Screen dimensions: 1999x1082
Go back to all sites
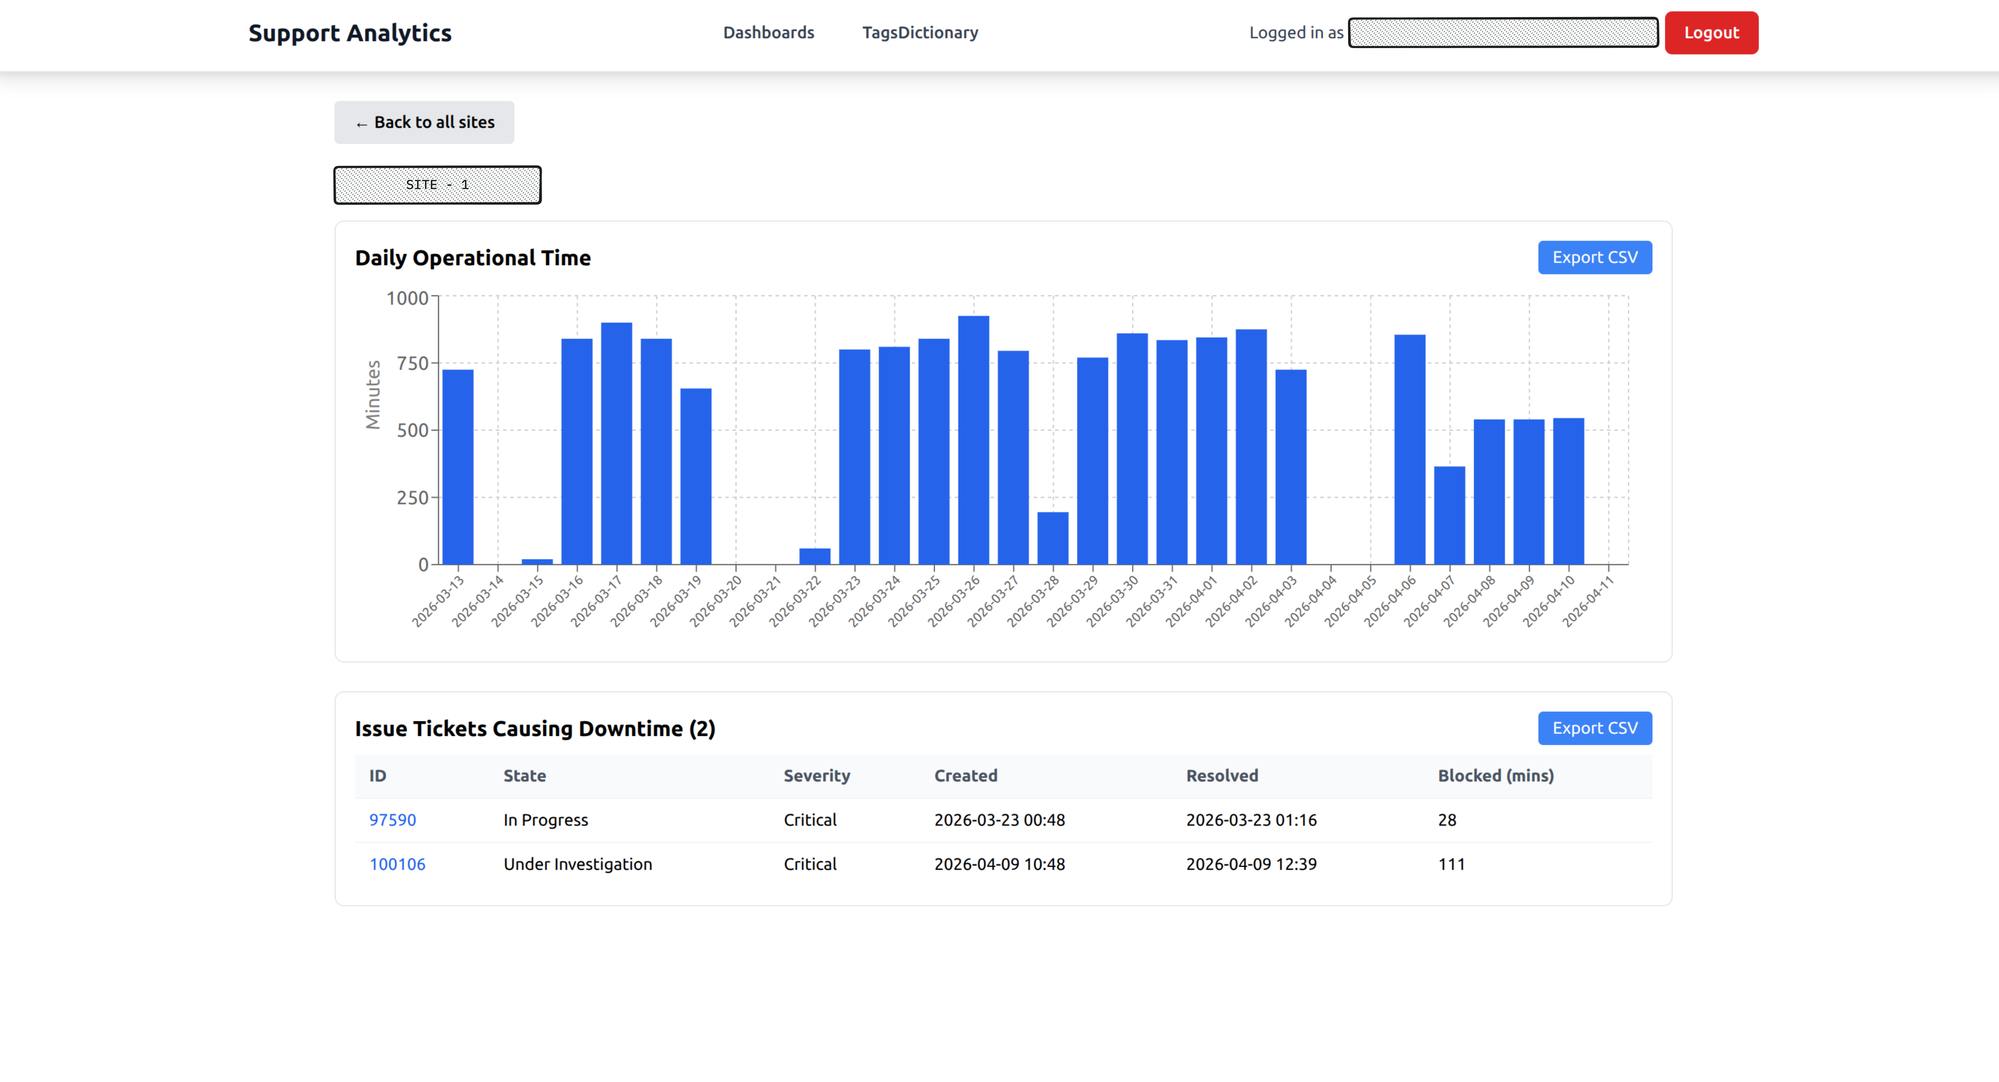click(424, 122)
